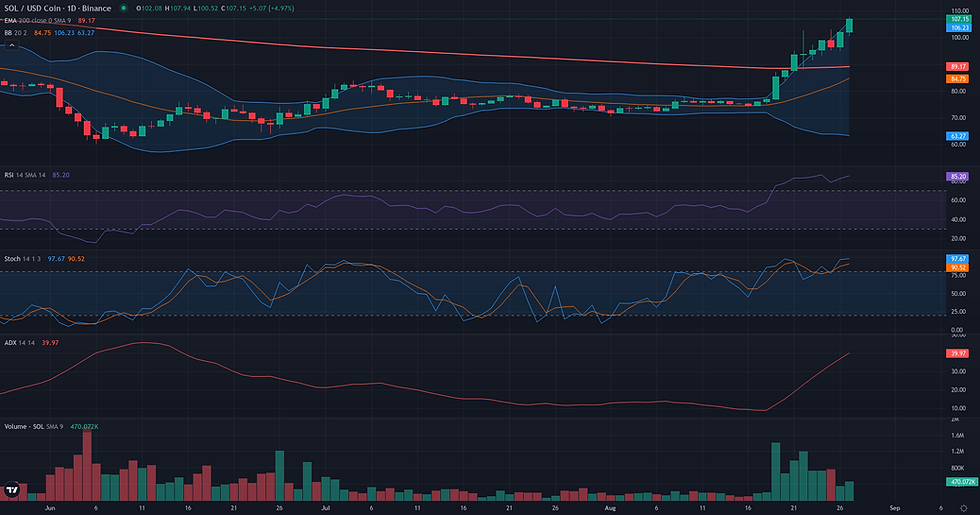Image resolution: width=980 pixels, height=515 pixels.
Task: Click the green market status dot
Action: (124, 8)
